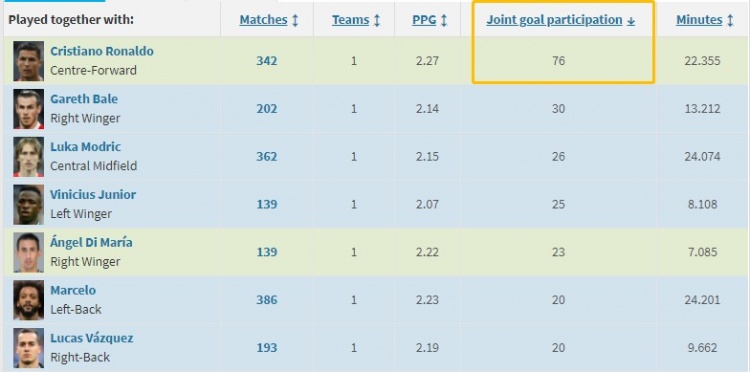
Task: Open Vinicius Junior player link
Action: [93, 195]
